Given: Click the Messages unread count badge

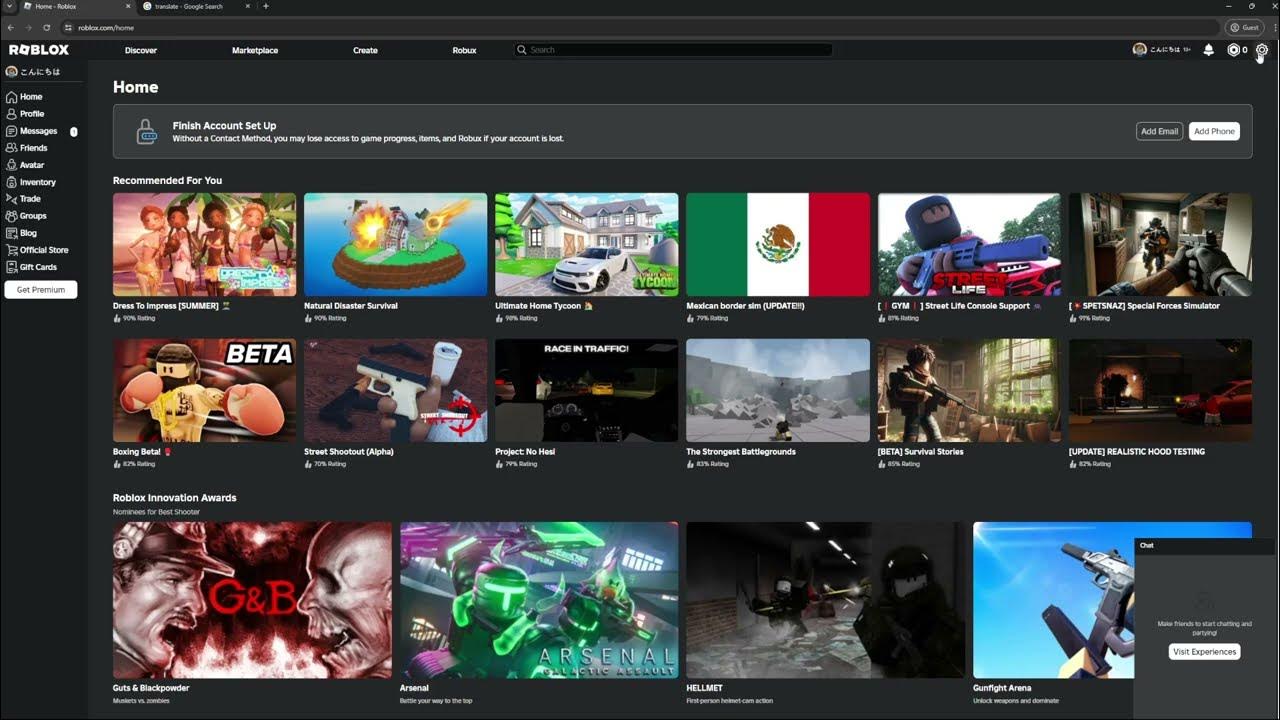Looking at the screenshot, I should point(74,131).
